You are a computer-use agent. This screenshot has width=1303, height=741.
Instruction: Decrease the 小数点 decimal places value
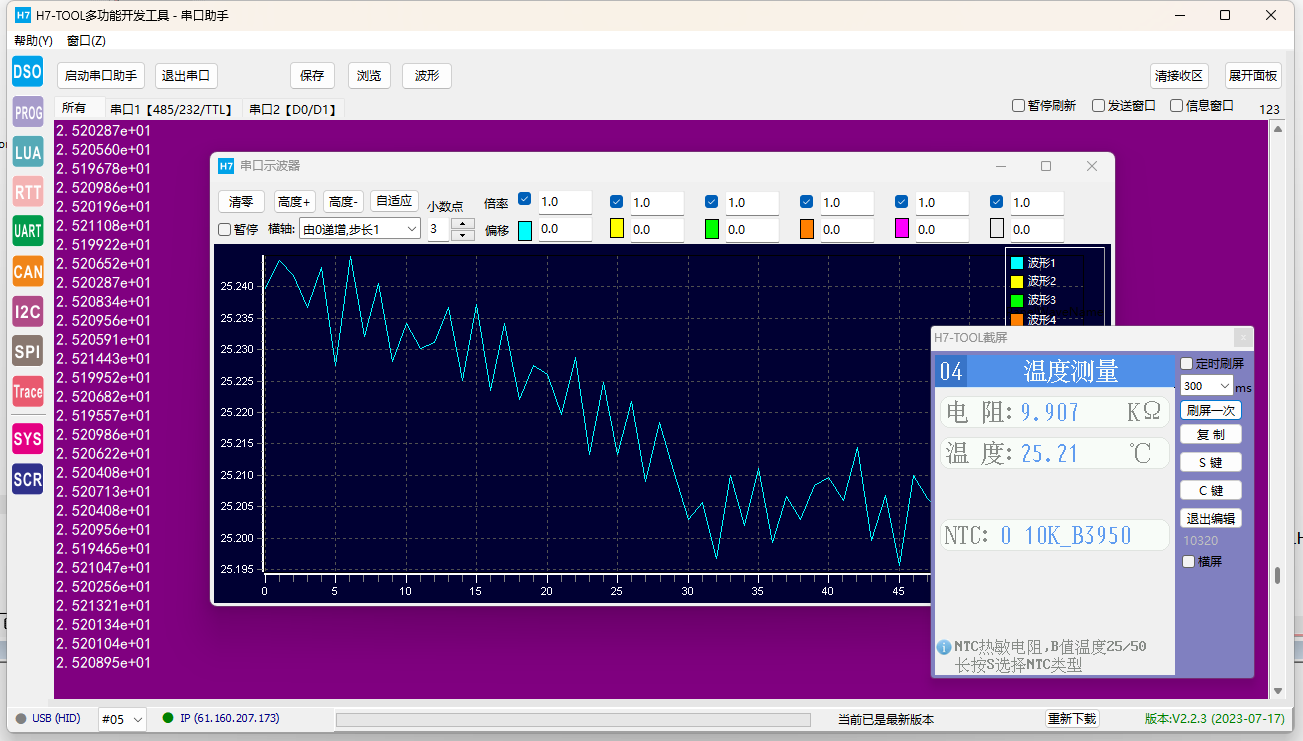[x=463, y=235]
